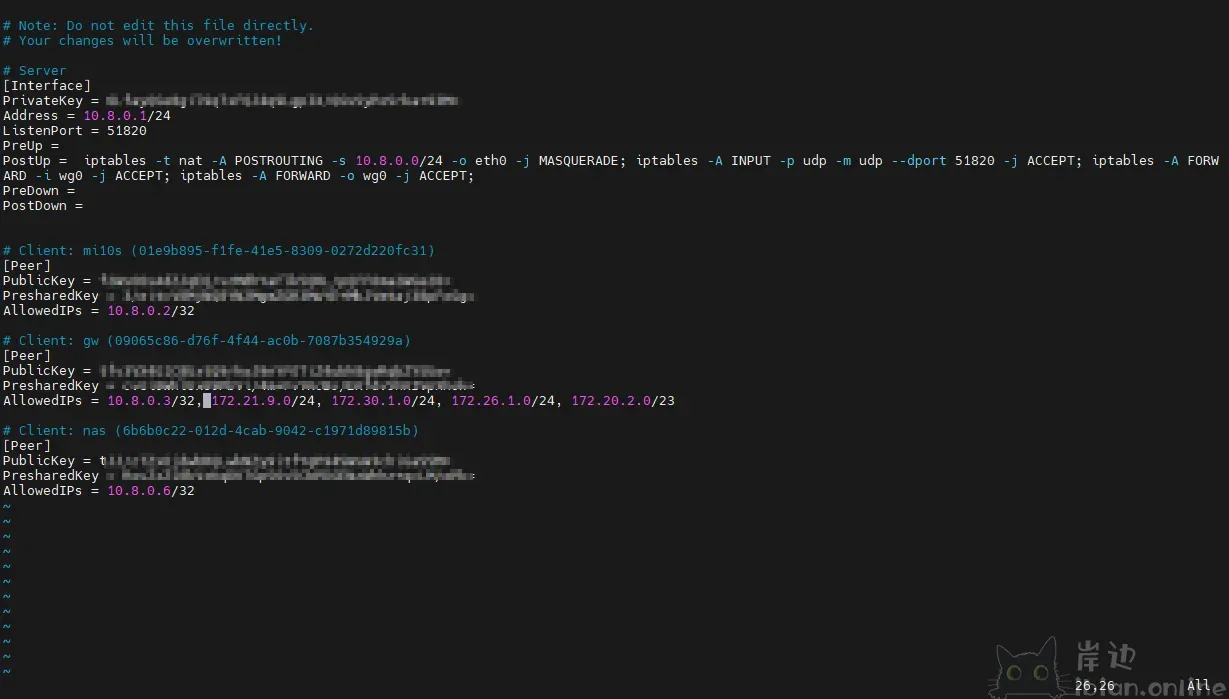Click the ListenPort value 51820
Screen dimensions: 1229x699
coord(127,130)
